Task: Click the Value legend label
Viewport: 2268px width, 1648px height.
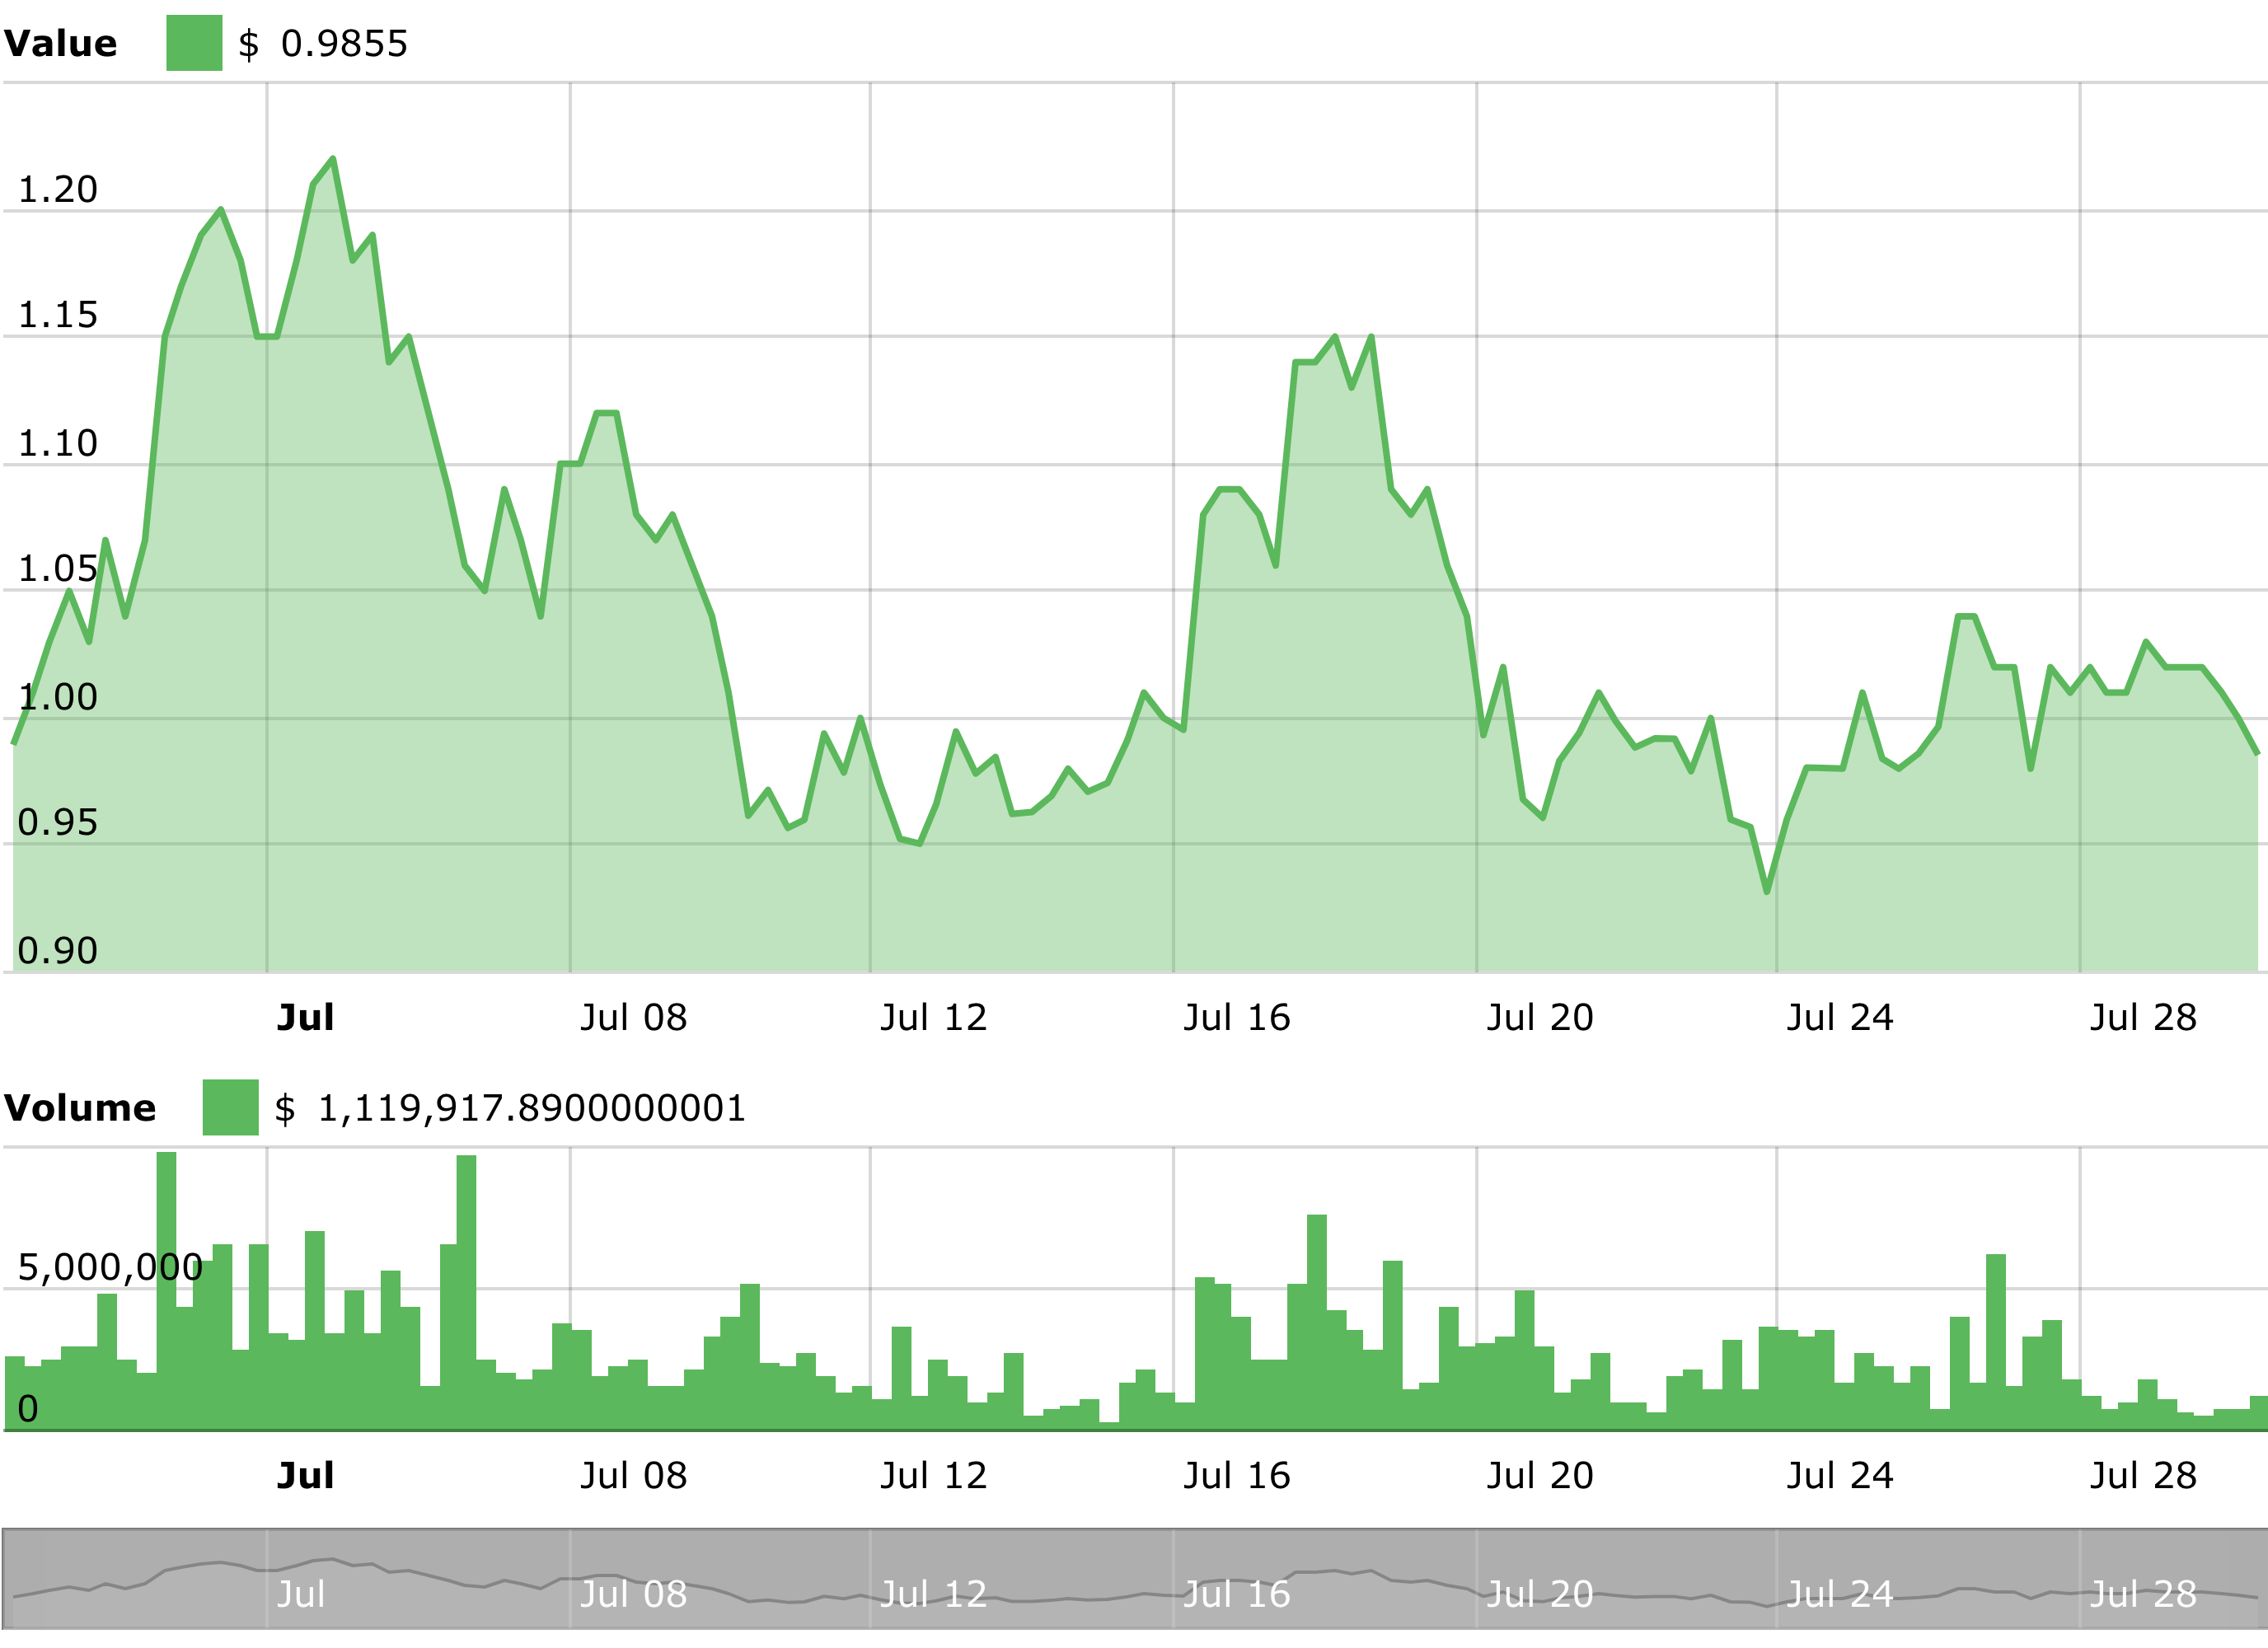Action: click(60, 44)
